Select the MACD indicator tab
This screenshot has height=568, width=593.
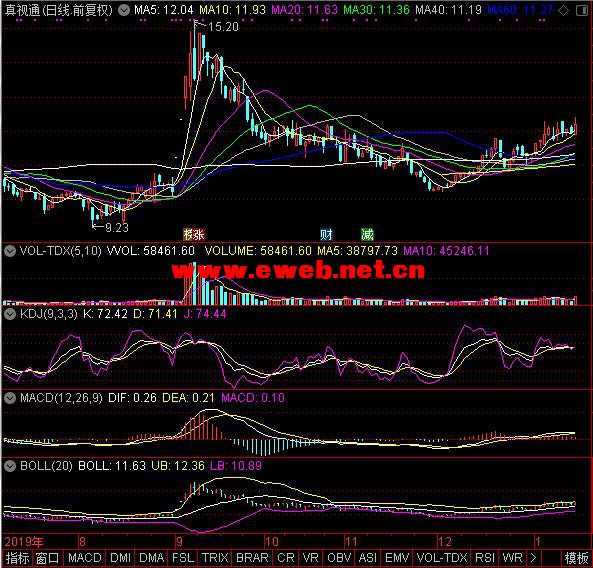85,558
